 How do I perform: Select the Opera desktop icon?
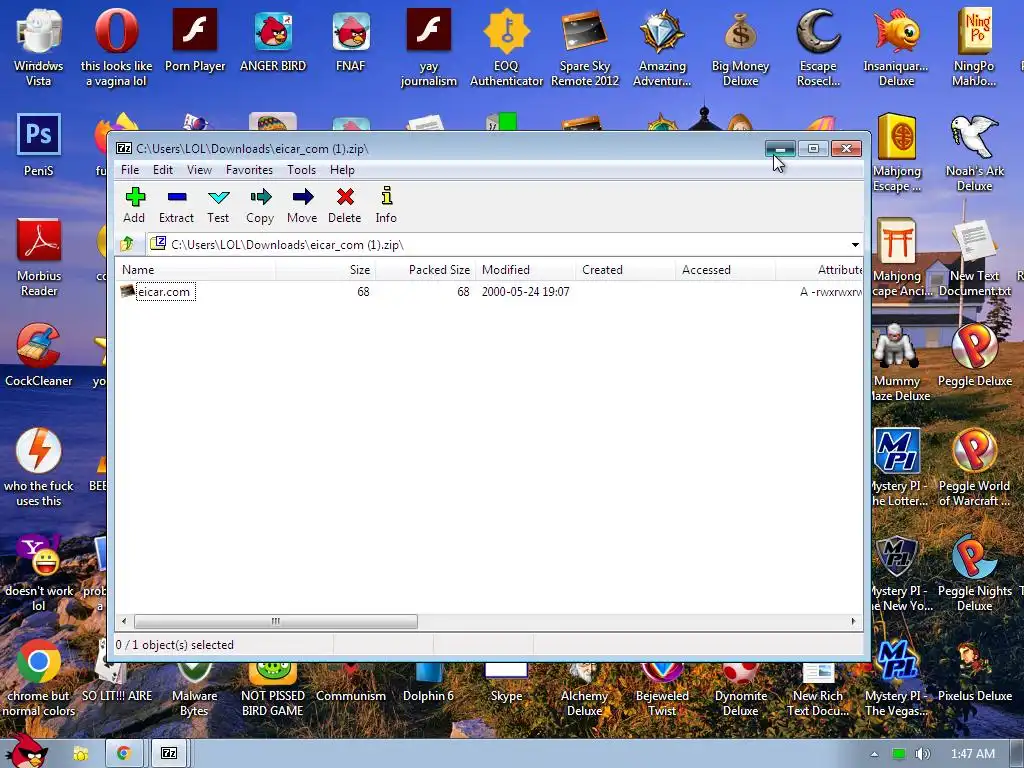pyautogui.click(x=116, y=49)
